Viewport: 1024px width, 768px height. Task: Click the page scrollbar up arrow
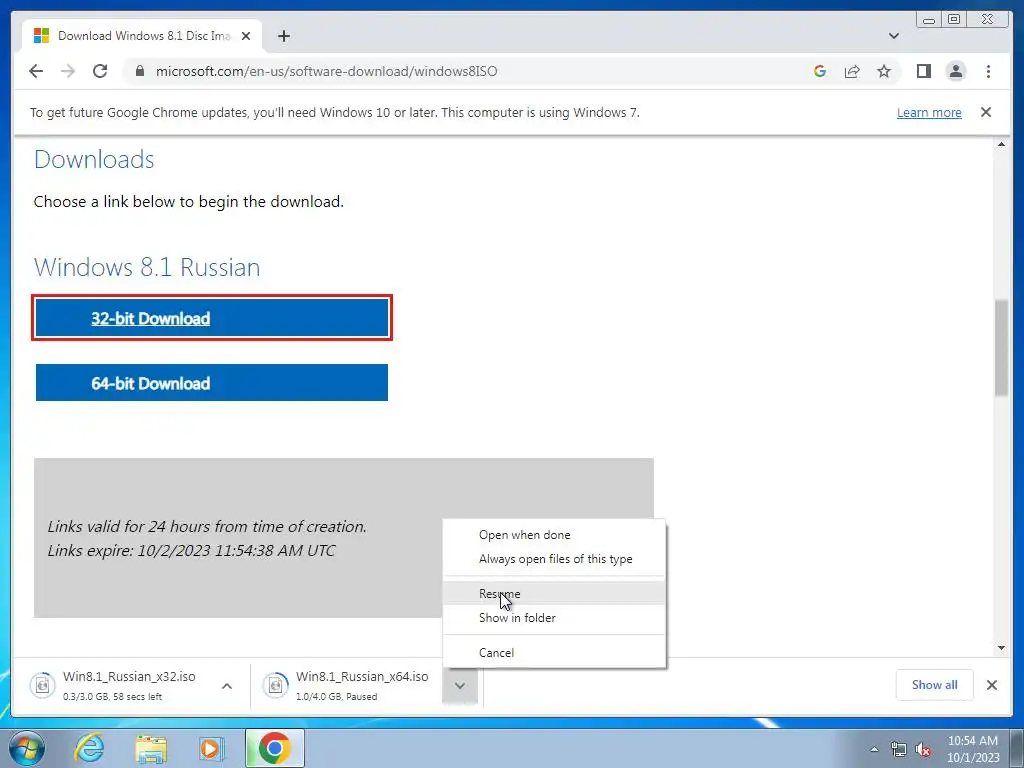point(1001,144)
